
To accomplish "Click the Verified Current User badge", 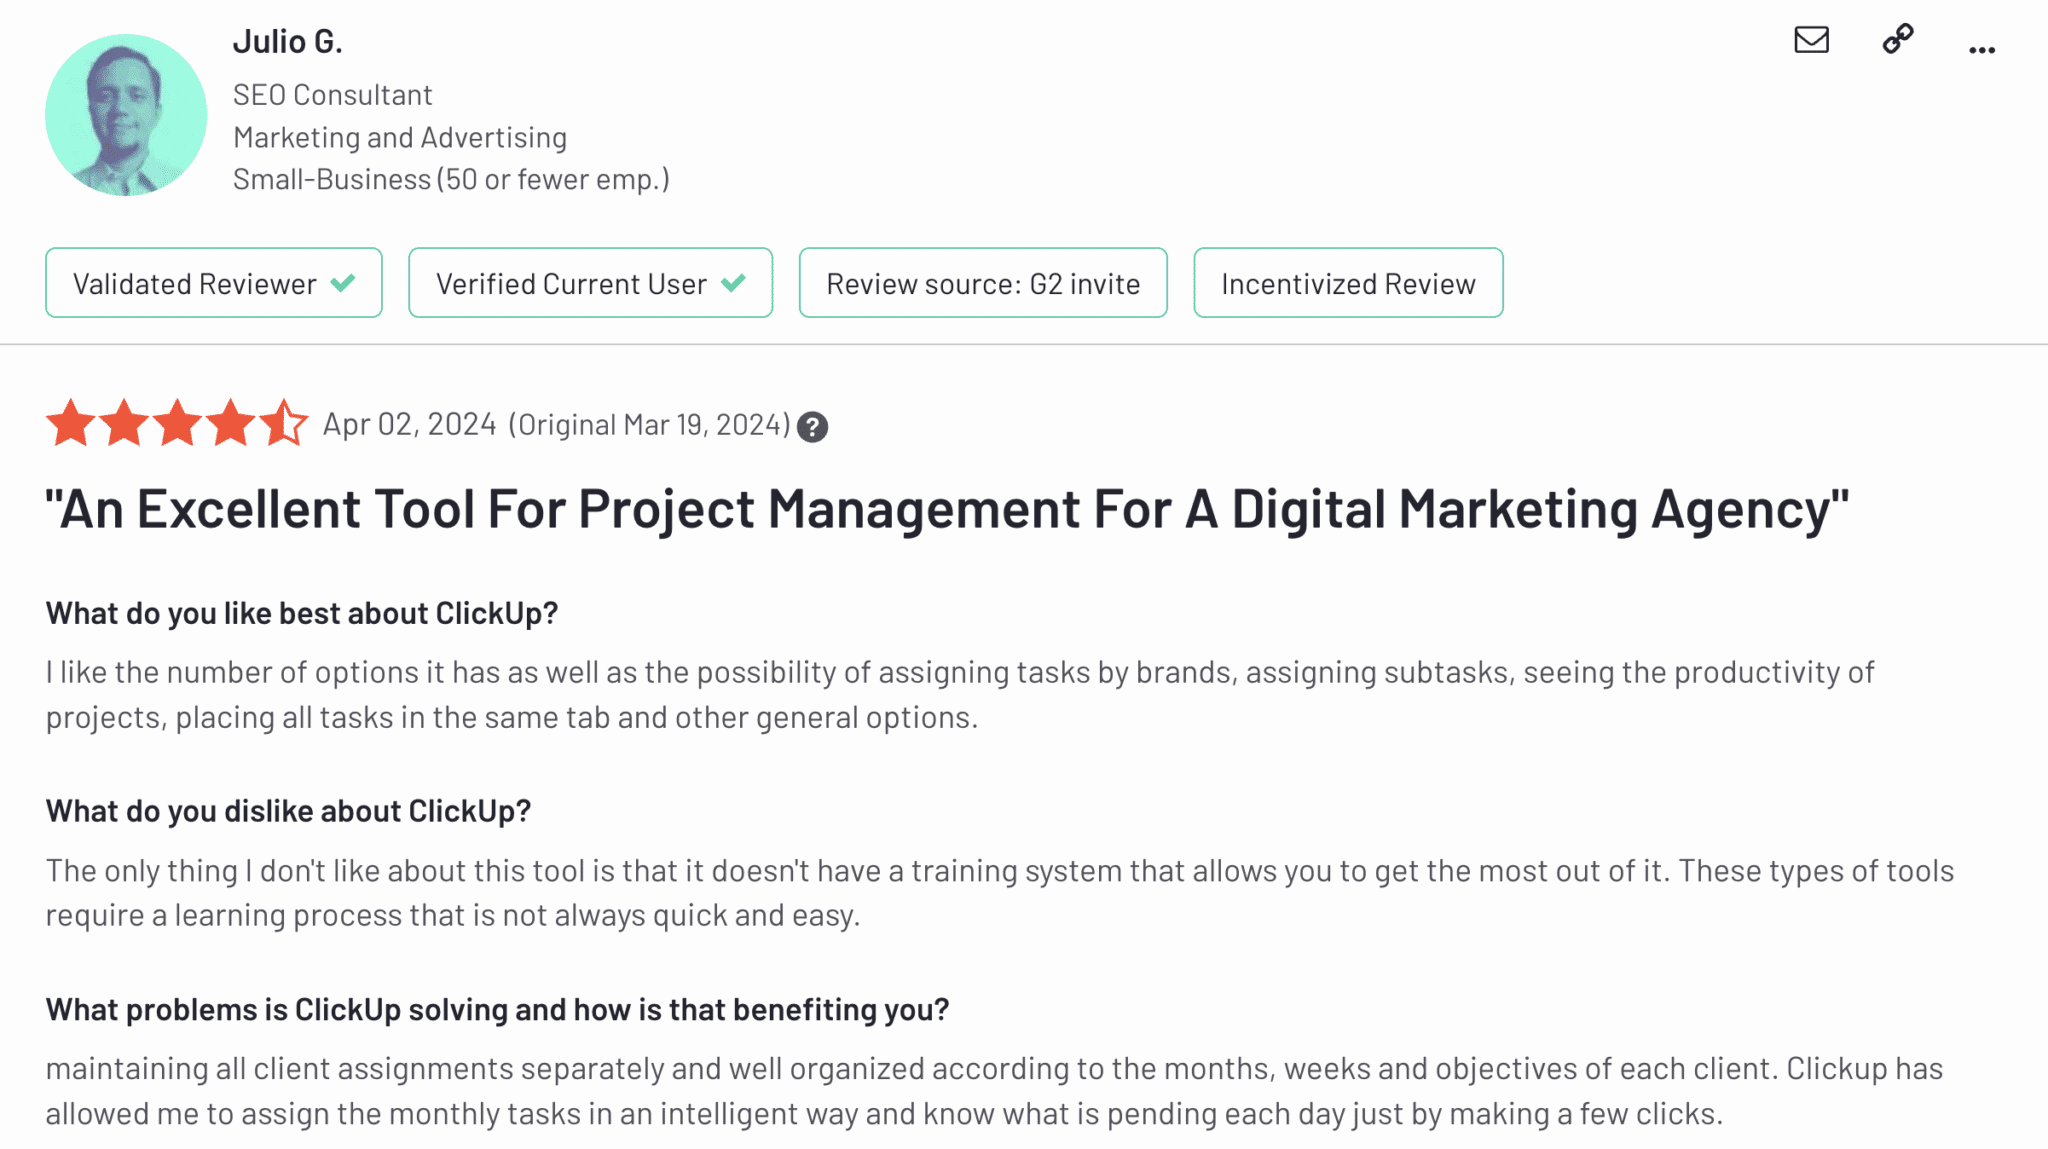I will tap(590, 283).
